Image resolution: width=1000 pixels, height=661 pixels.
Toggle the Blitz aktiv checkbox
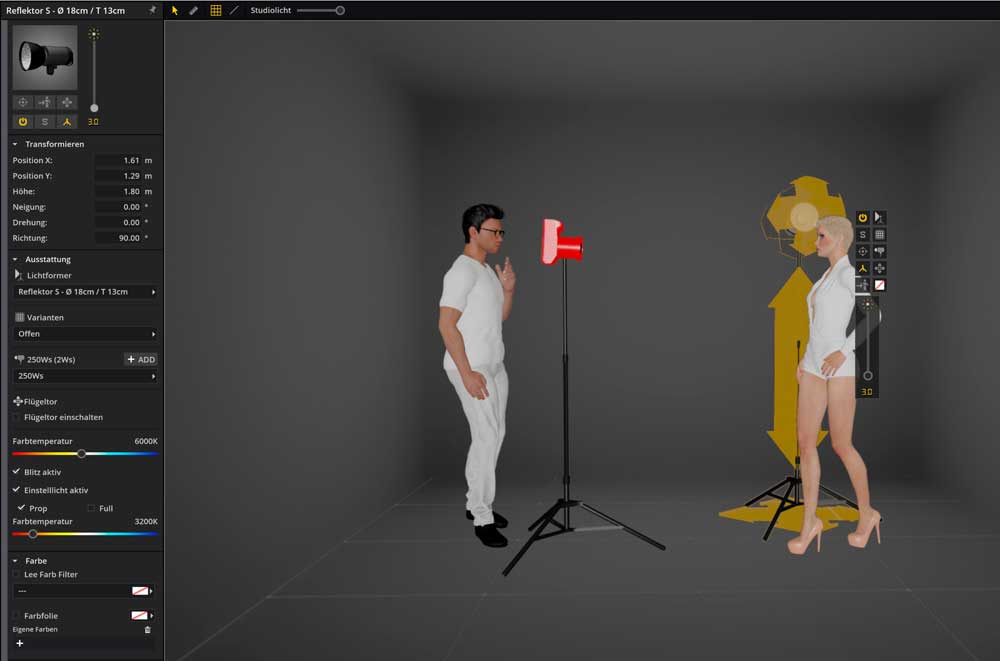tap(17, 472)
